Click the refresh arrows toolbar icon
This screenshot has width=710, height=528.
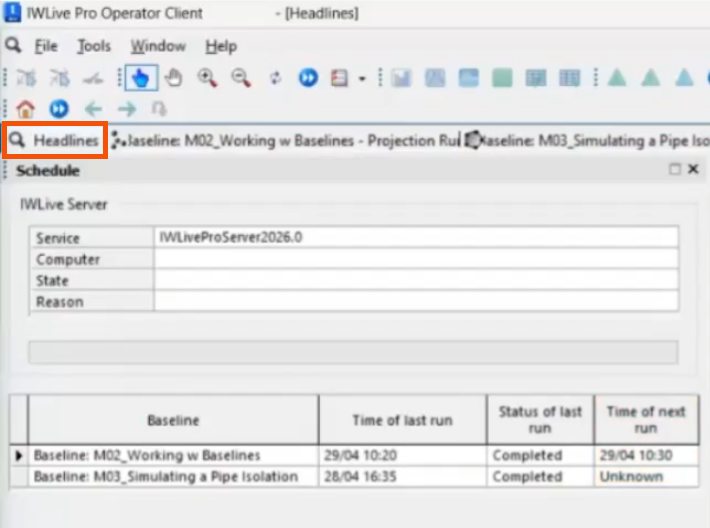pyautogui.click(x=275, y=78)
